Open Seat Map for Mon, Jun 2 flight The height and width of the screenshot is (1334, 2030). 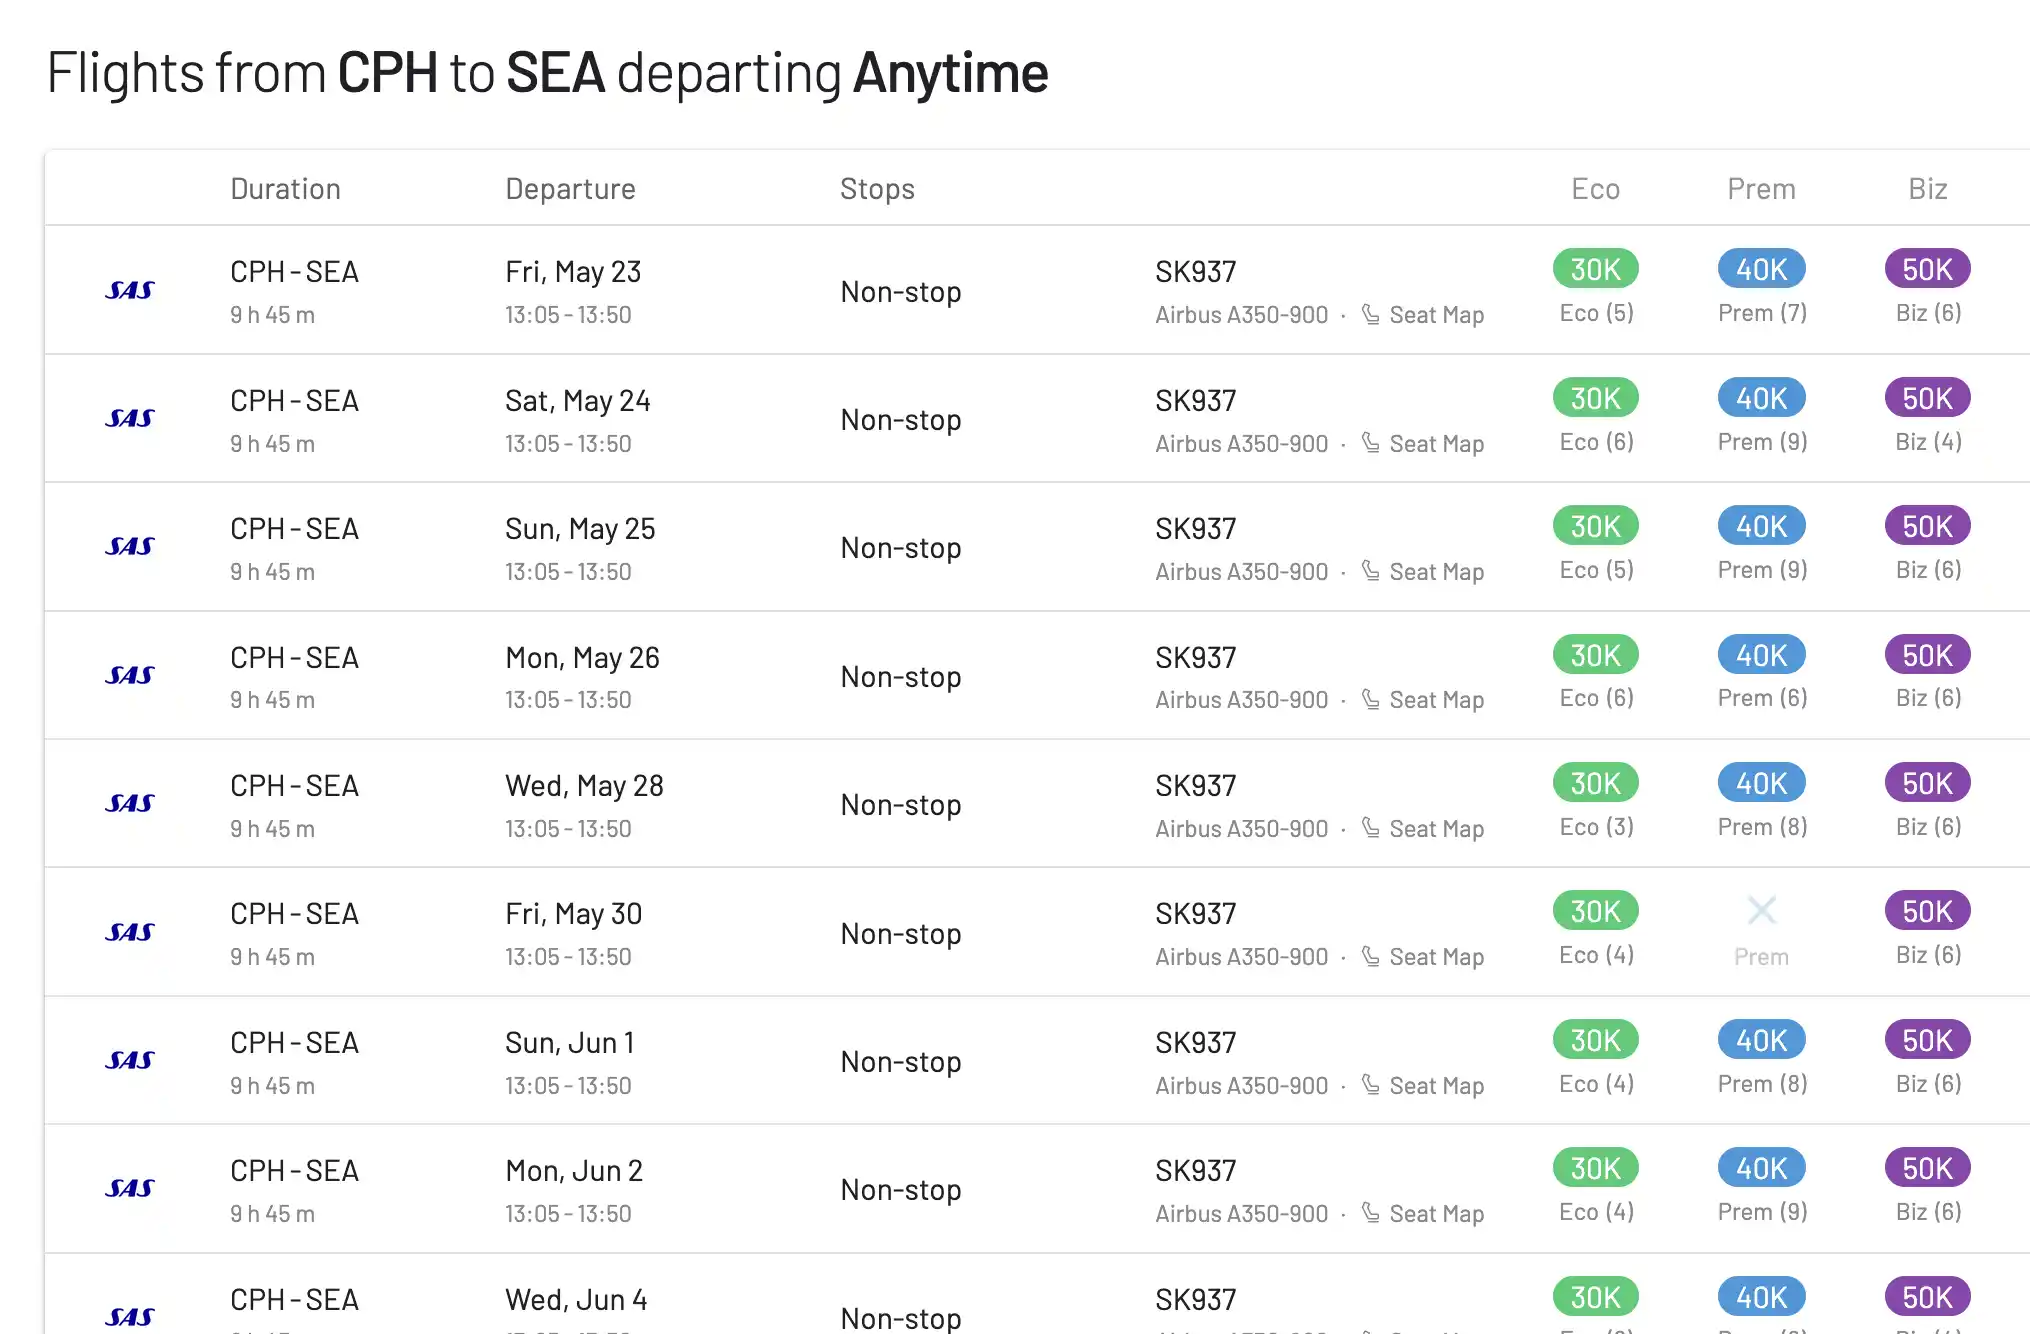1423,1214
